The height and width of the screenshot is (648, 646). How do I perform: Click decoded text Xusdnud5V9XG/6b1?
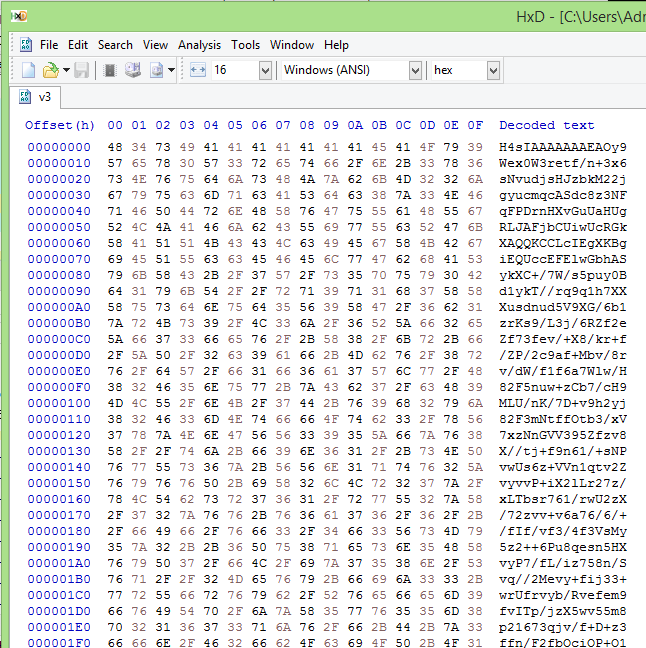coord(563,307)
